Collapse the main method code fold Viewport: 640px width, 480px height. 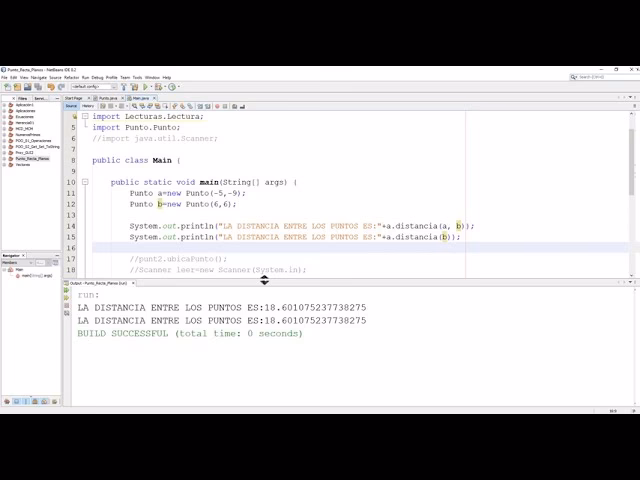click(x=85, y=182)
